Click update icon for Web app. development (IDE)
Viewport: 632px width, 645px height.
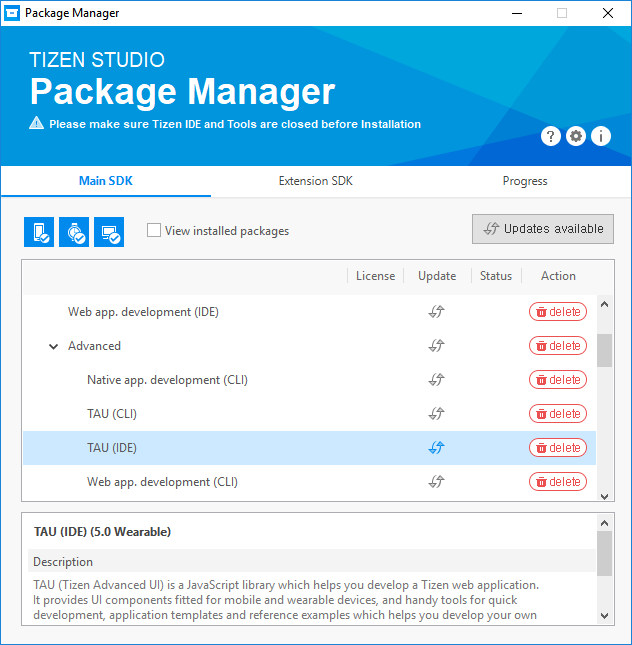point(436,312)
